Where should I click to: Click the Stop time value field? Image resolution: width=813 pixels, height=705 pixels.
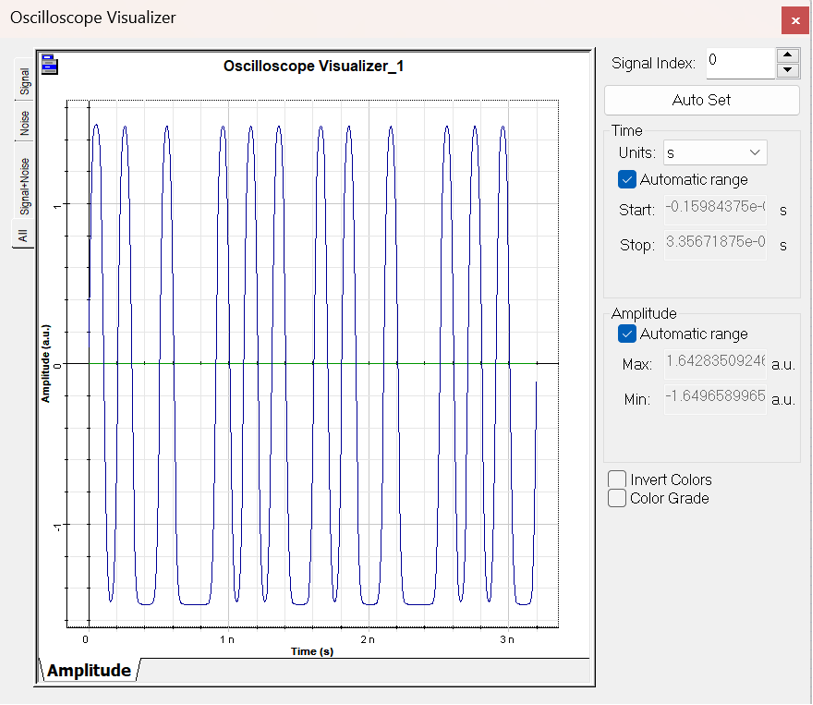coord(714,245)
